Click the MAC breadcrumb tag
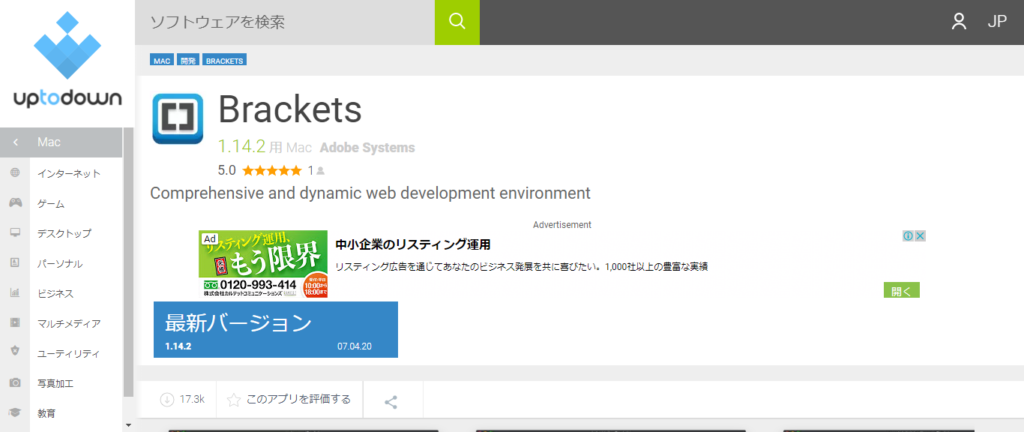The width and height of the screenshot is (1024, 432). coord(162,61)
